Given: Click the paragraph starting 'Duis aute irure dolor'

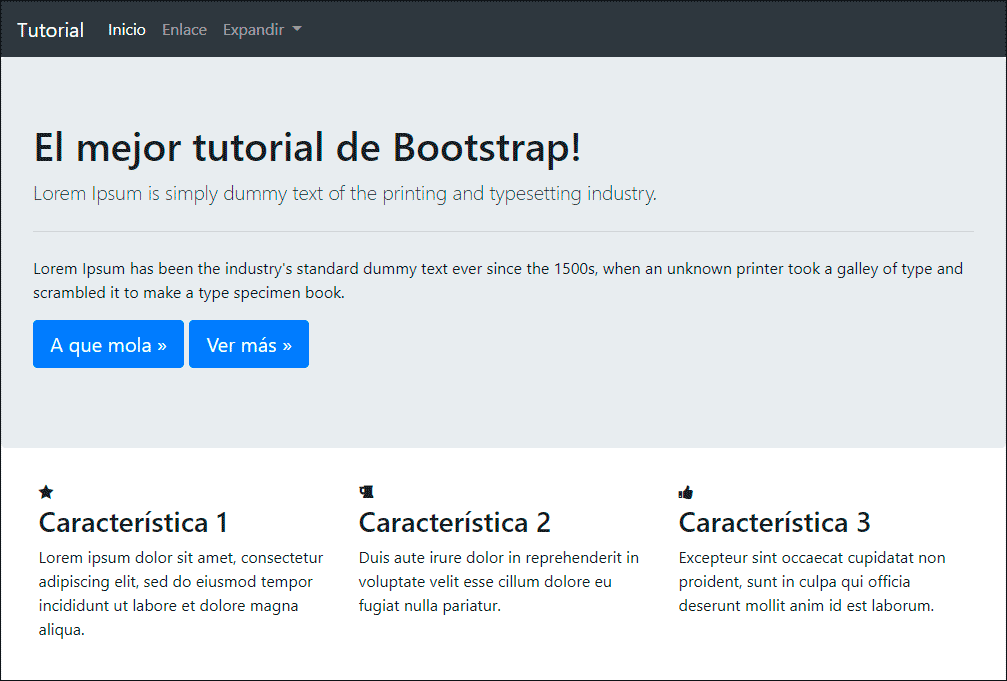Looking at the screenshot, I should 499,581.
